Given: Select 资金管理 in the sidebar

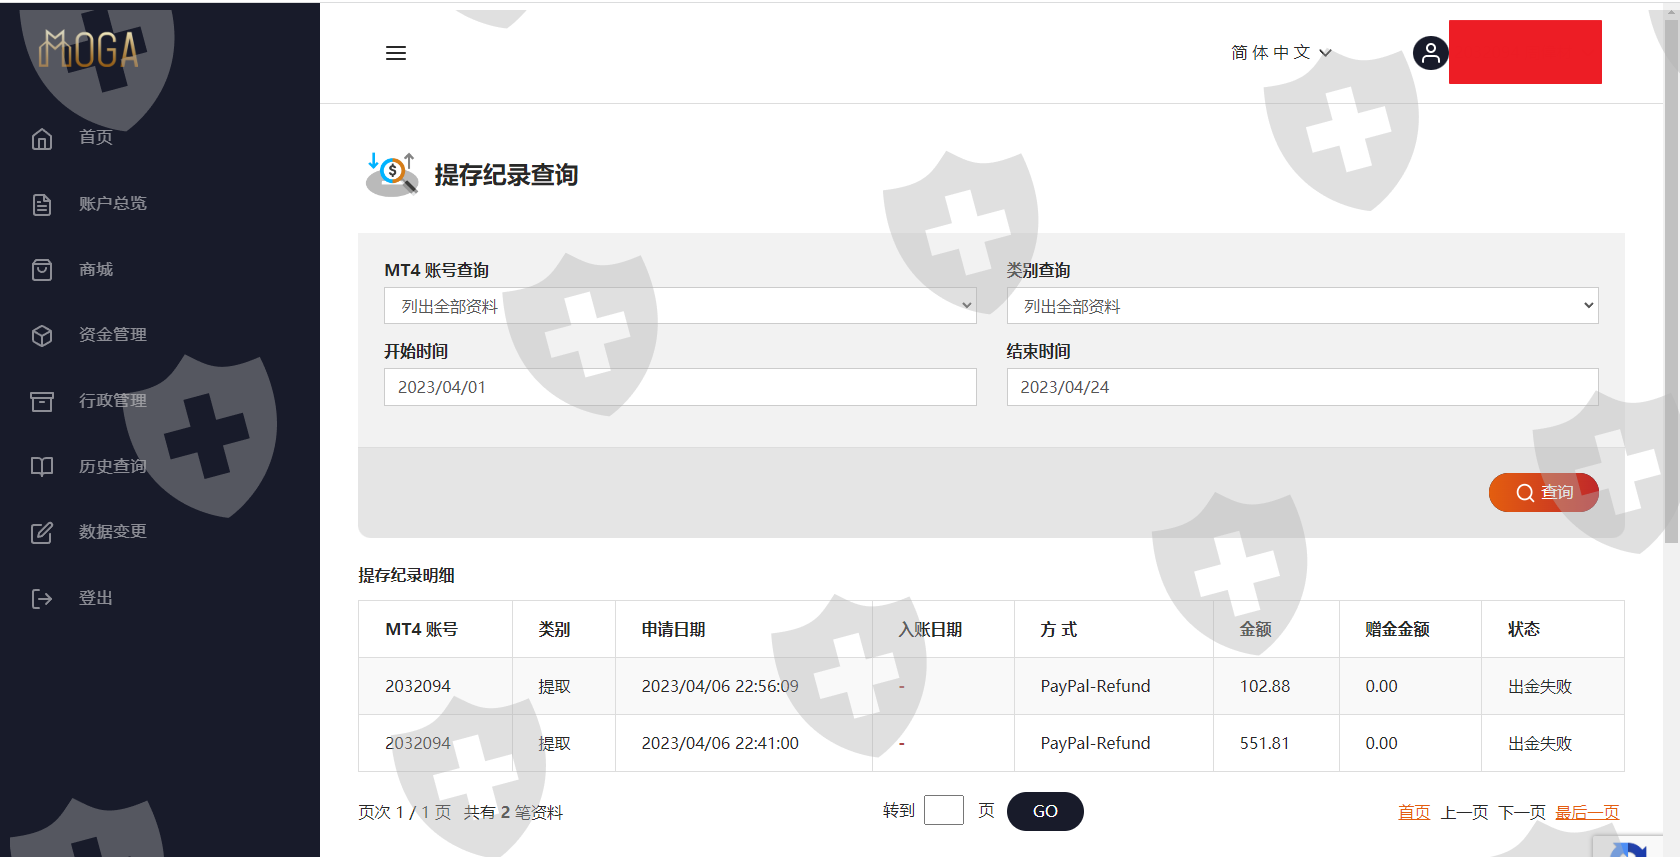Looking at the screenshot, I should pyautogui.click(x=113, y=335).
